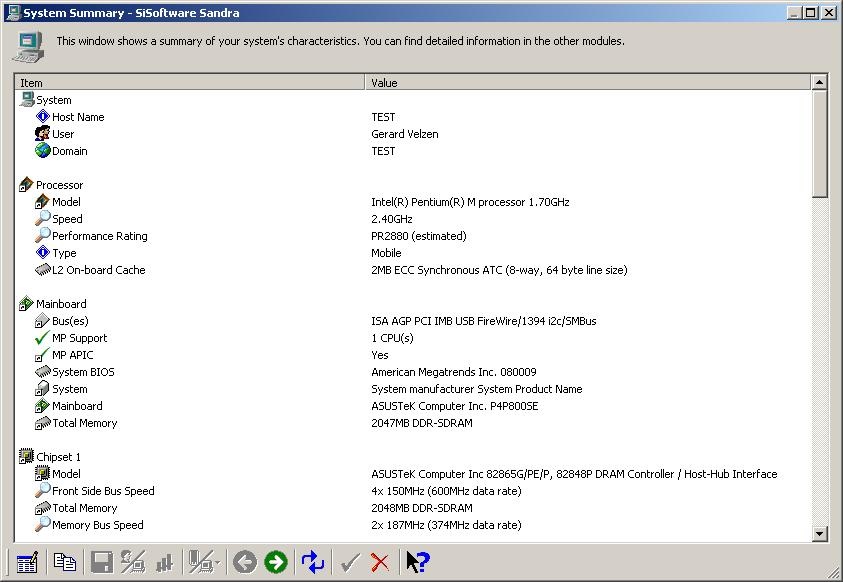Viewport: 843px width, 582px height.
Task: Select the Chipset 1 Model row
Action: (412, 473)
